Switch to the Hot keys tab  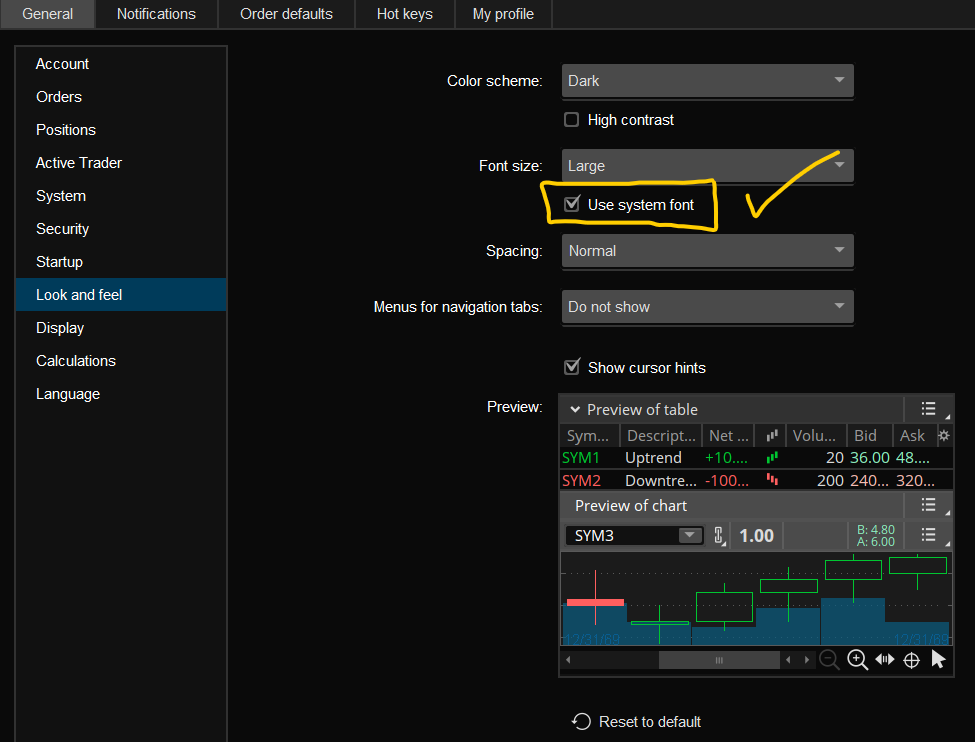[x=405, y=14]
